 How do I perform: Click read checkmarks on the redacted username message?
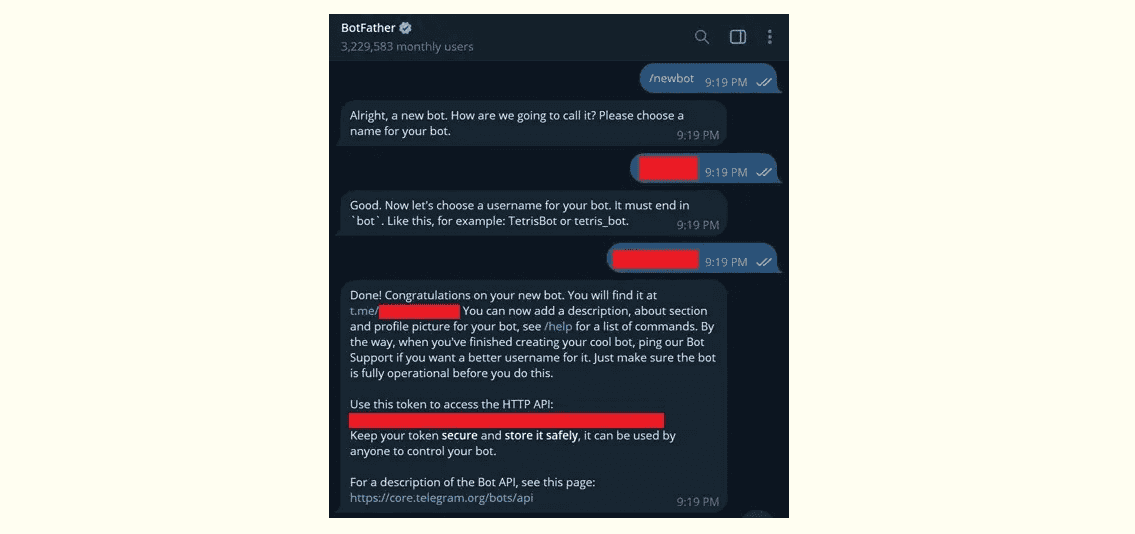pos(764,262)
